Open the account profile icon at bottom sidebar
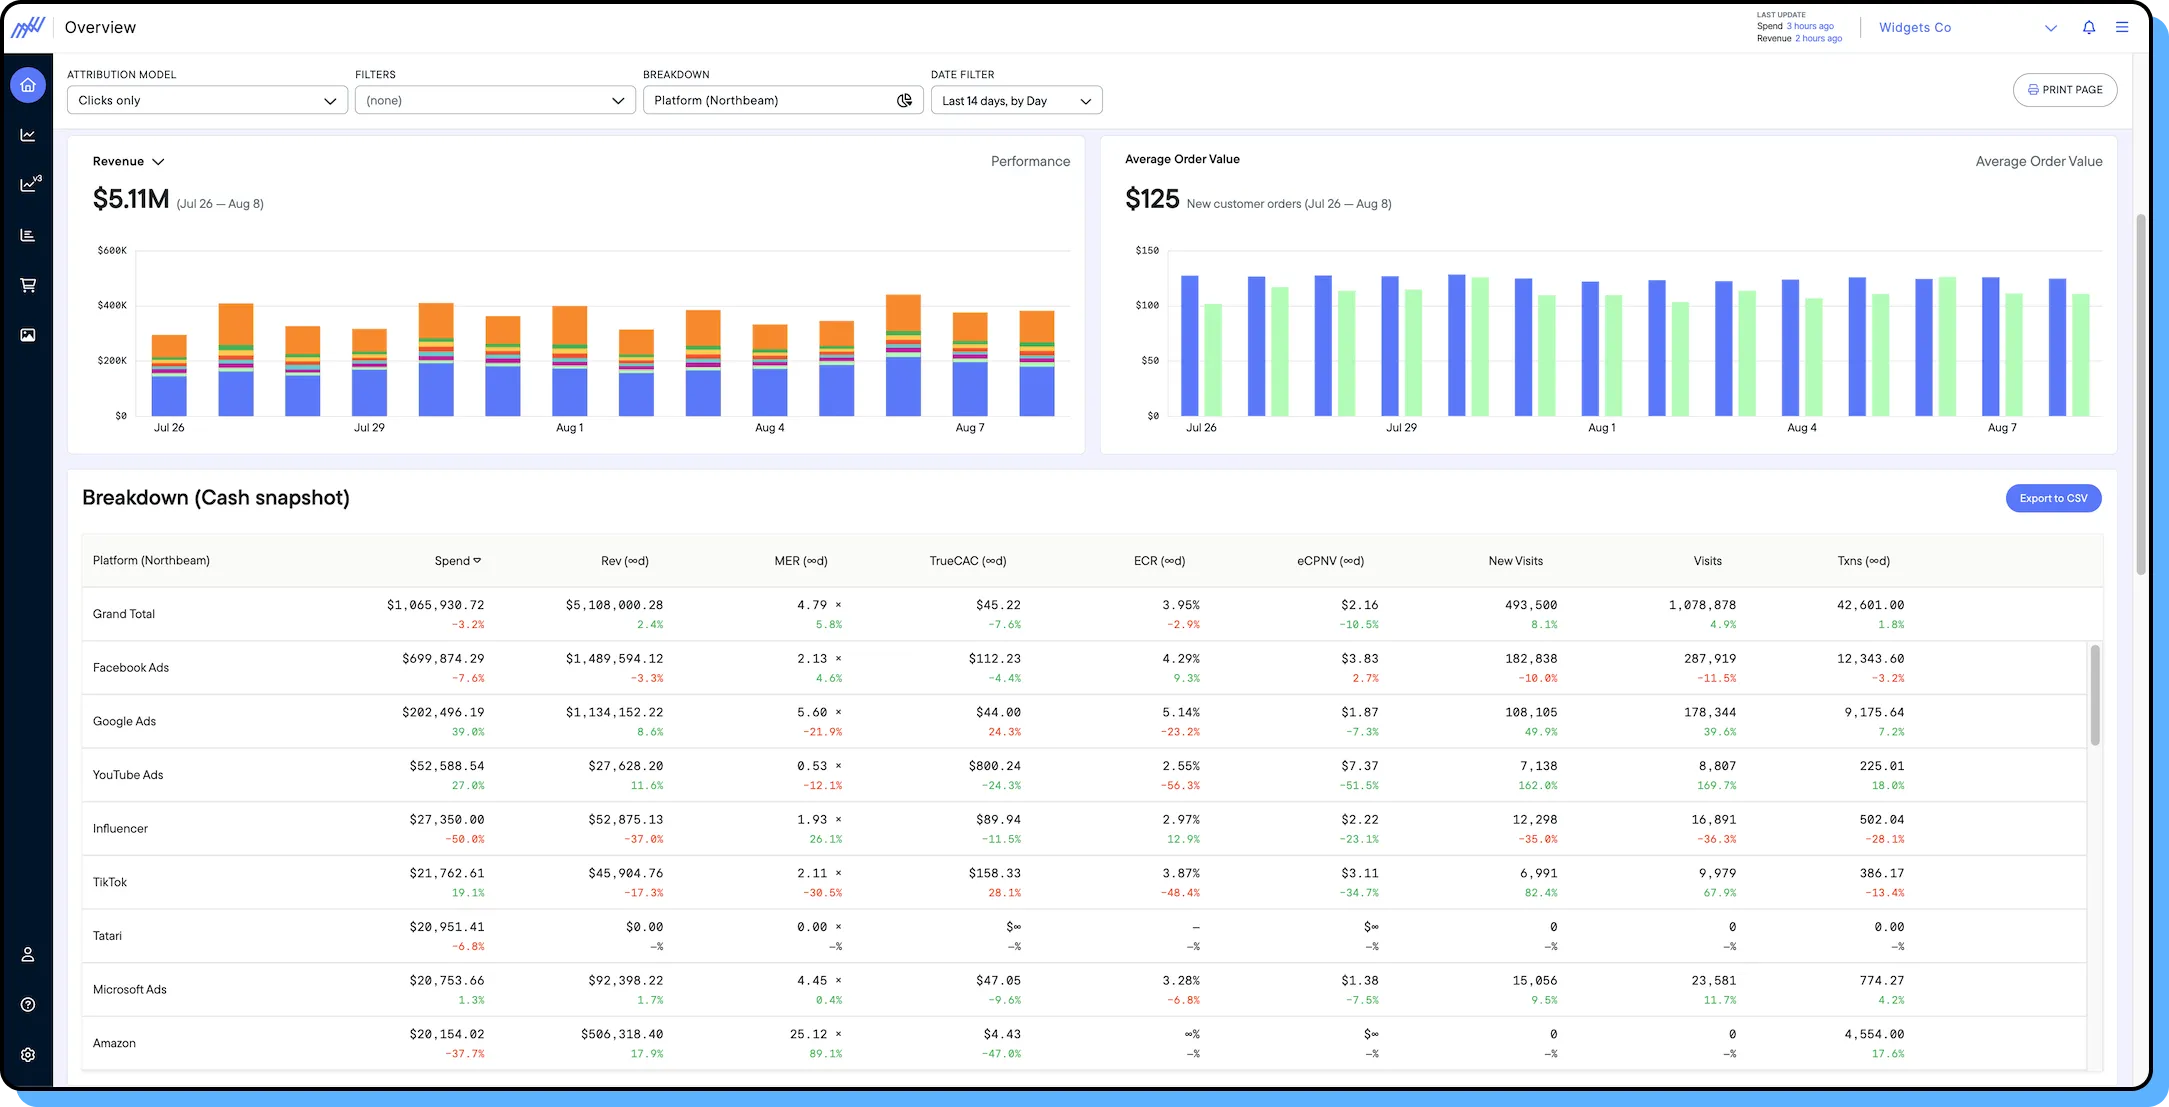 point(27,954)
